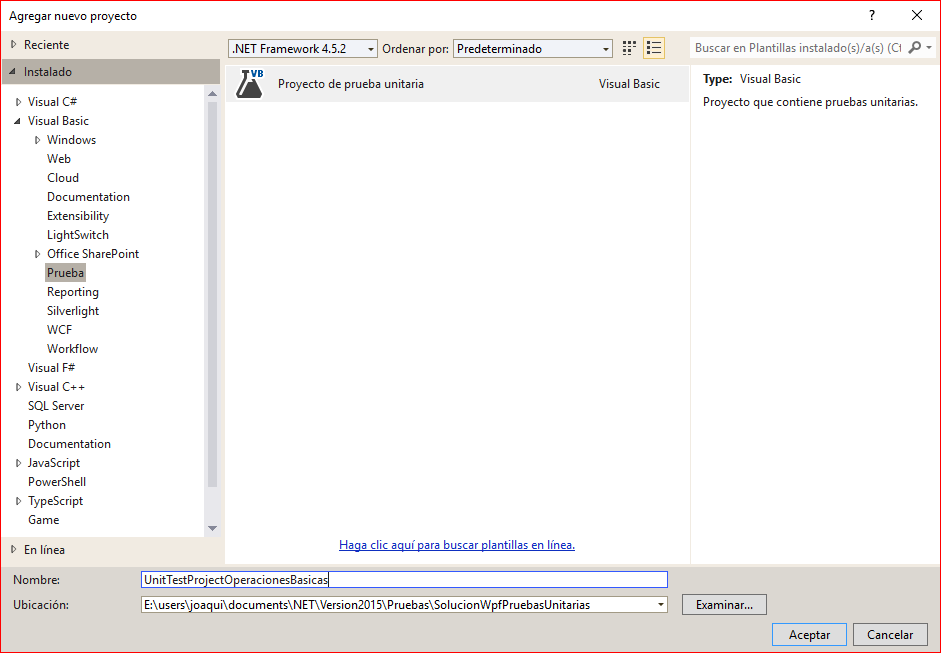The height and width of the screenshot is (653, 941).
Task: Open the Ubicación path dropdown arrow
Action: [660, 604]
